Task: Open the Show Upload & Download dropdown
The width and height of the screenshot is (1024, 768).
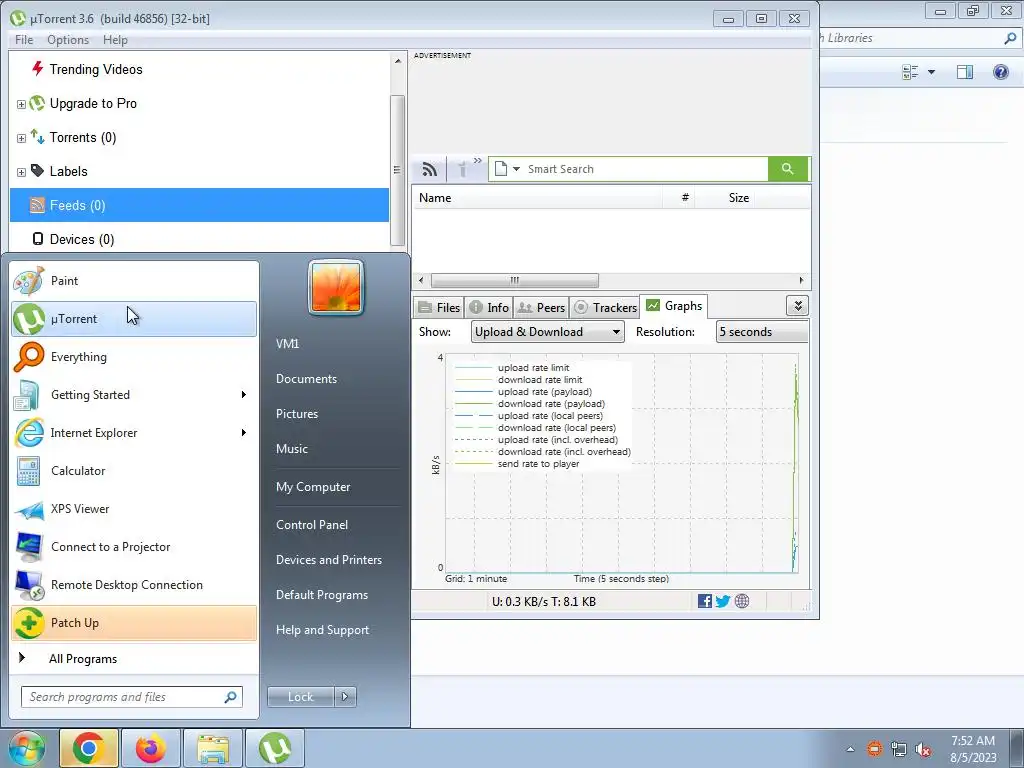Action: coord(547,332)
